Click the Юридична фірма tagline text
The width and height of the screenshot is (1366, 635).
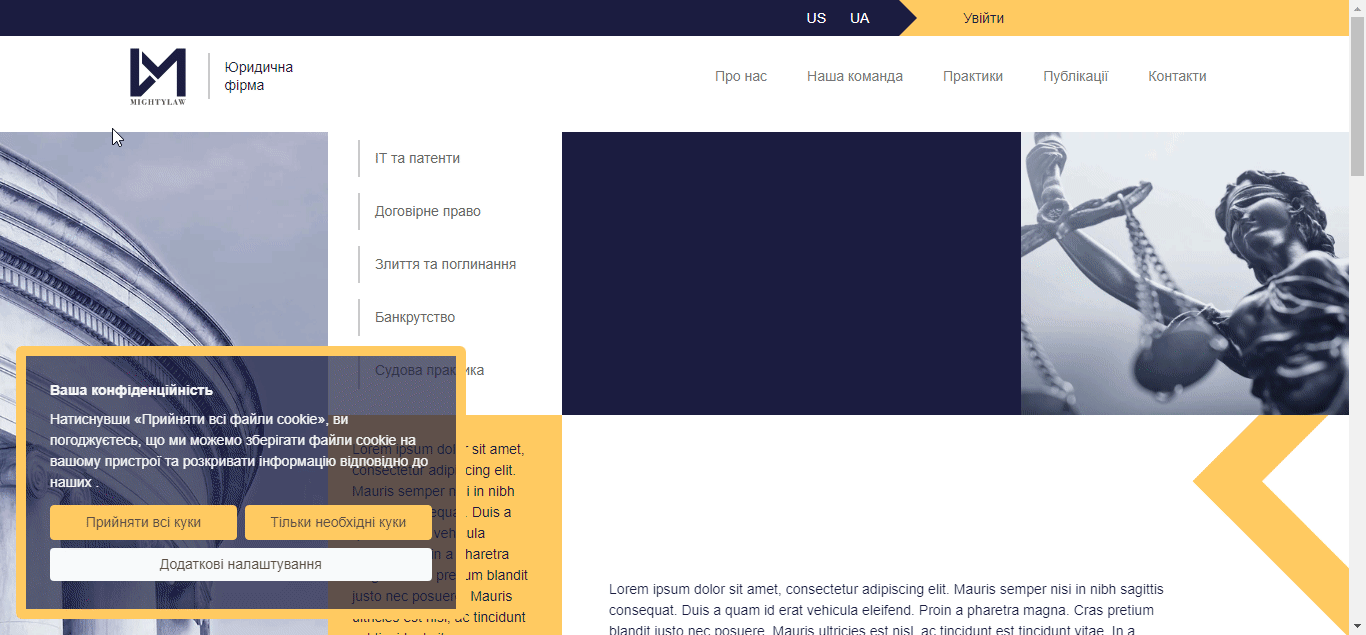259,76
